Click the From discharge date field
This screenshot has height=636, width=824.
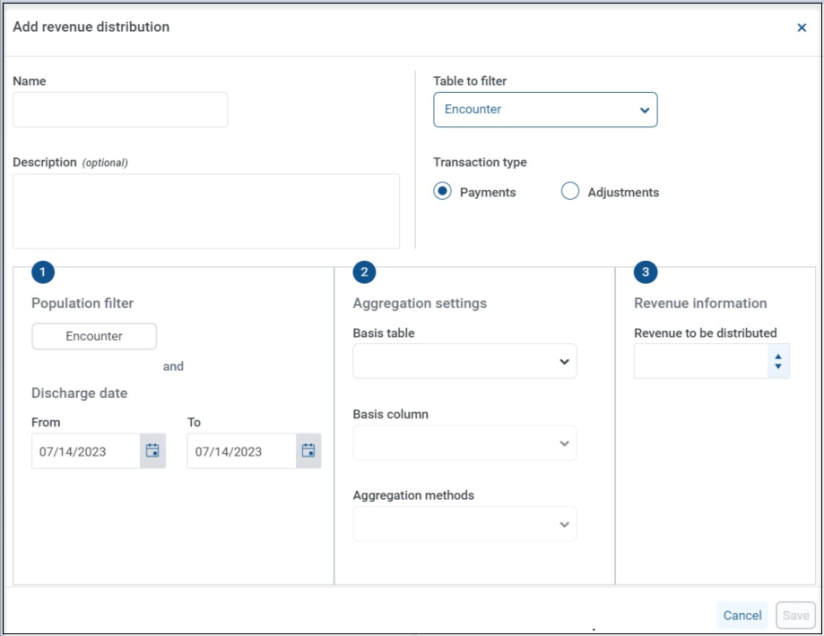point(86,451)
